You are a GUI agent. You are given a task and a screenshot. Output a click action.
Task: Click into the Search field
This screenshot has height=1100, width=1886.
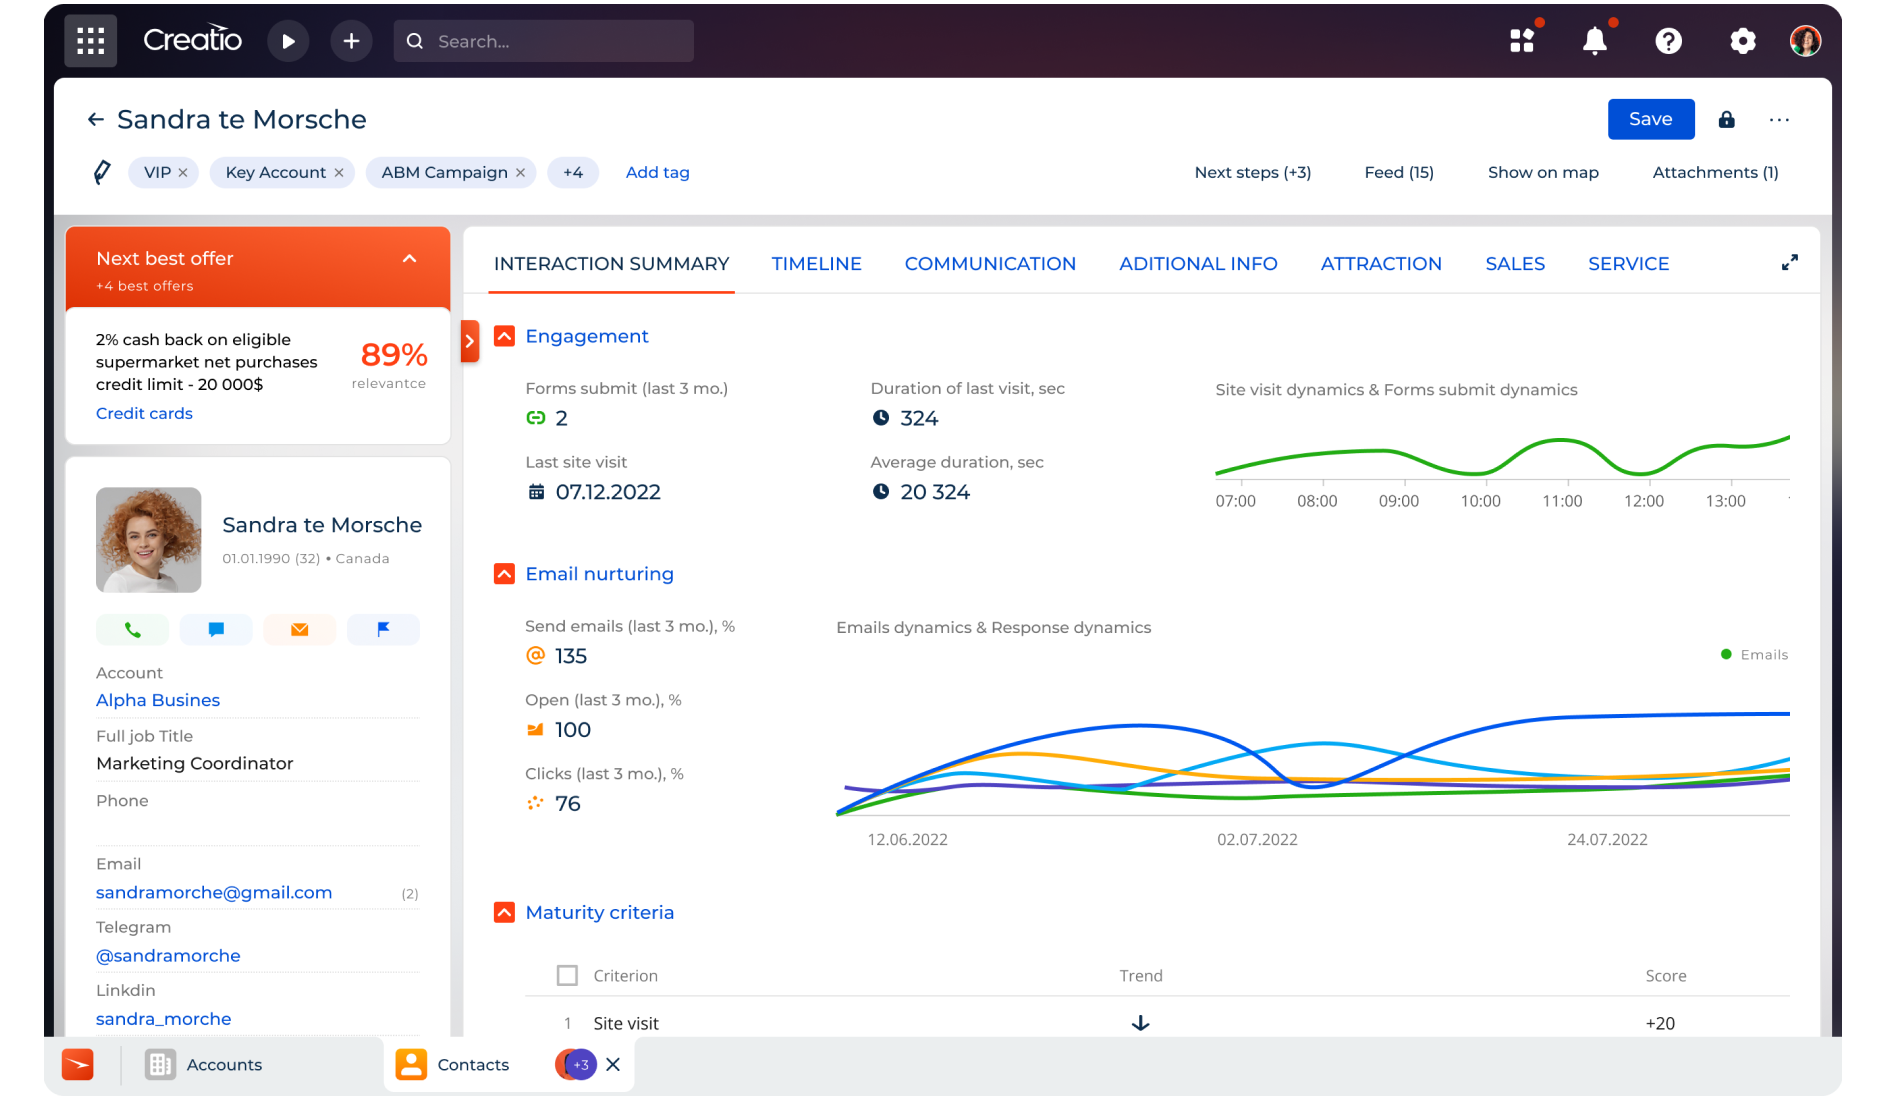point(560,41)
